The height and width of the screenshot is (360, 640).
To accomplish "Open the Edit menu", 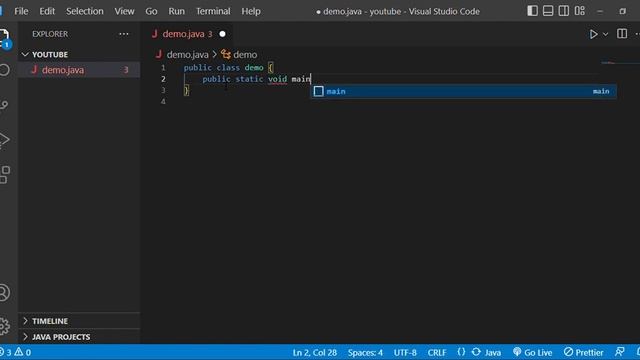I will 47,11.
